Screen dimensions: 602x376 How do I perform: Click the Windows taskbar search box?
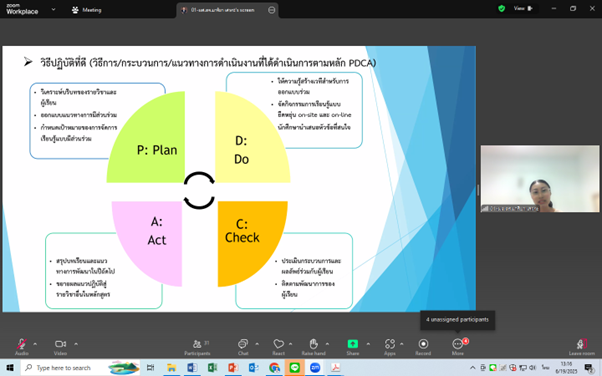pyautogui.click(x=63, y=368)
